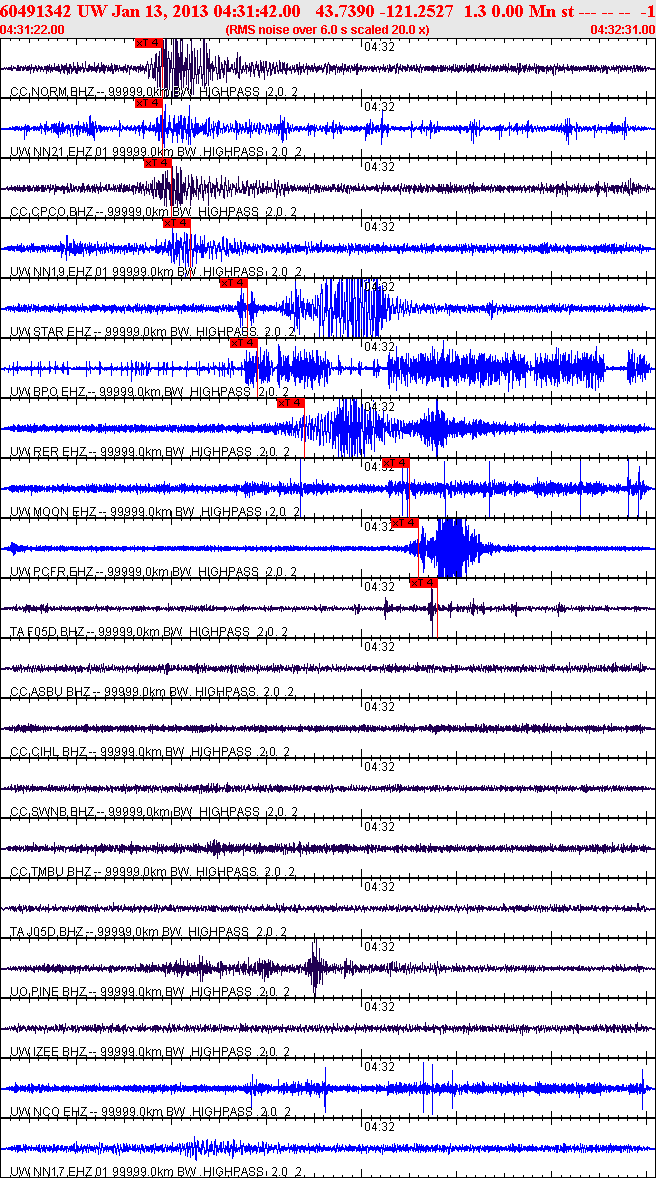656x1178 pixels.
Task: Click the UW MOON EHZ station label
Action: click(155, 512)
